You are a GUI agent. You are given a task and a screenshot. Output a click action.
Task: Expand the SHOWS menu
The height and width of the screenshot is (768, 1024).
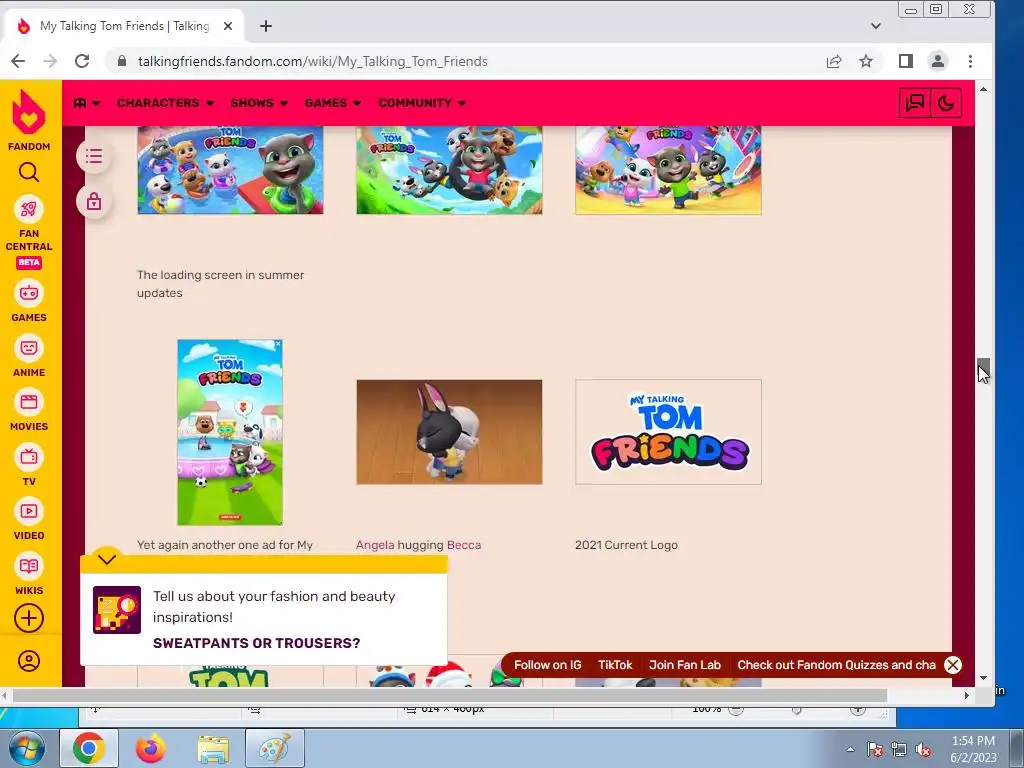259,103
